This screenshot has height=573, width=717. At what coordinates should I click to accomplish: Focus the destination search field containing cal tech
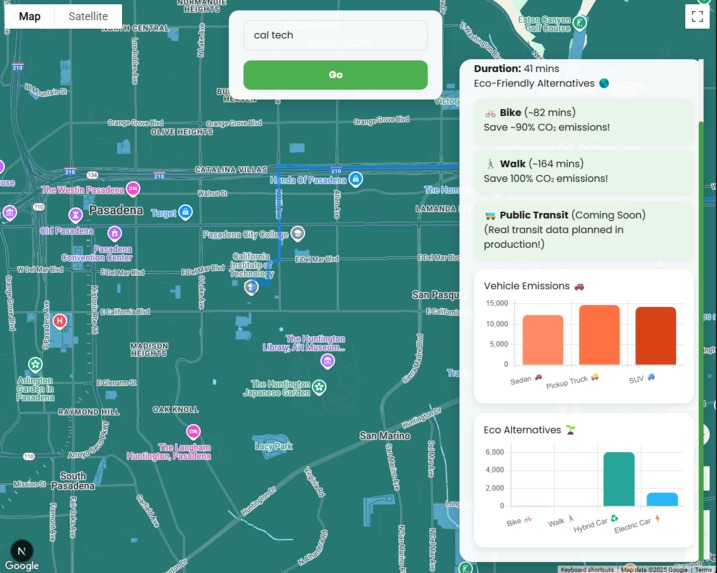coord(335,35)
